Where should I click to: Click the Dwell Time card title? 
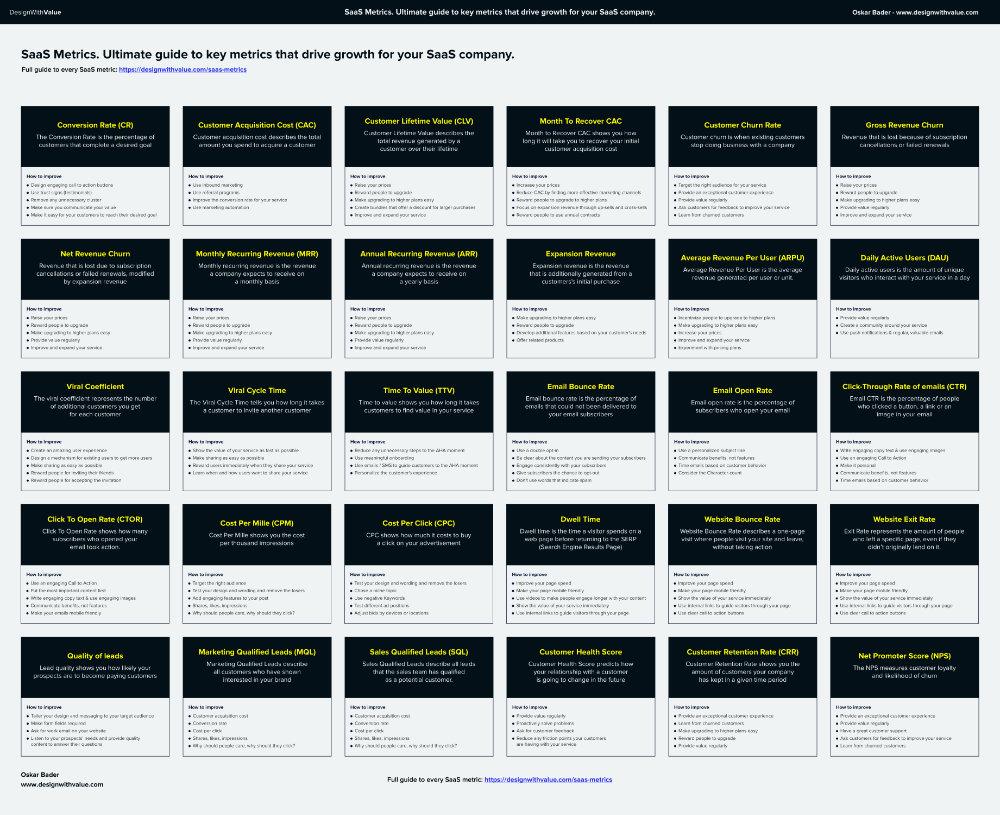[x=580, y=518]
